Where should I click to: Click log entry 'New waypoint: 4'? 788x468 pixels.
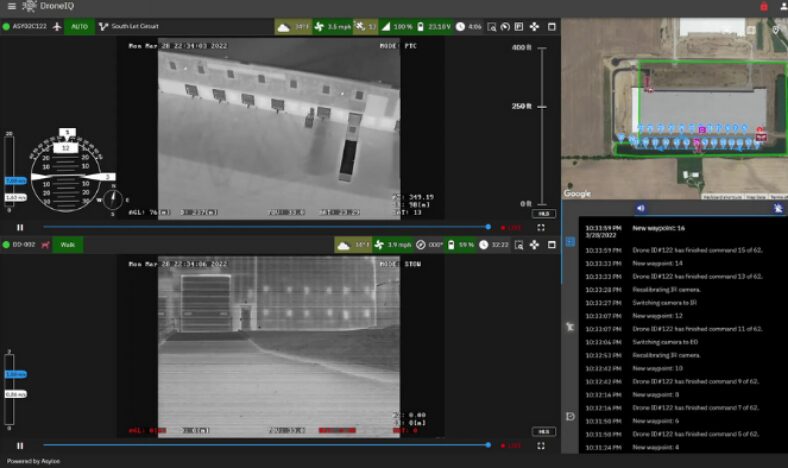click(x=655, y=447)
